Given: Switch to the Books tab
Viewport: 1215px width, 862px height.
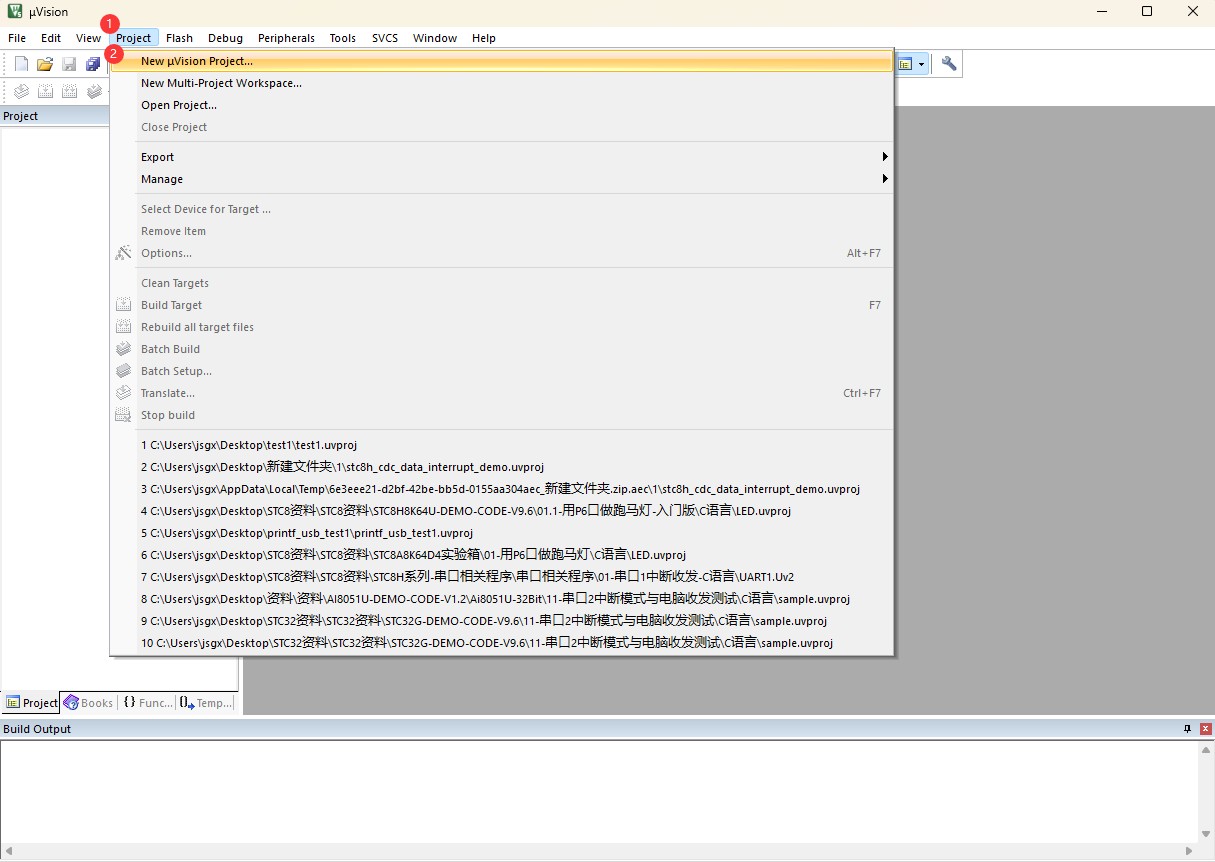Looking at the screenshot, I should (88, 703).
